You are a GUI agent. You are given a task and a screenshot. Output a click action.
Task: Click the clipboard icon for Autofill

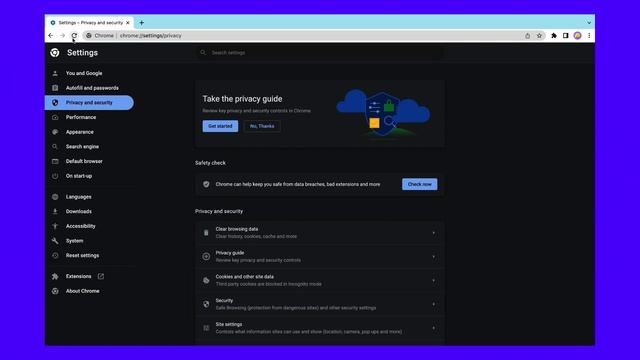pyautogui.click(x=55, y=88)
